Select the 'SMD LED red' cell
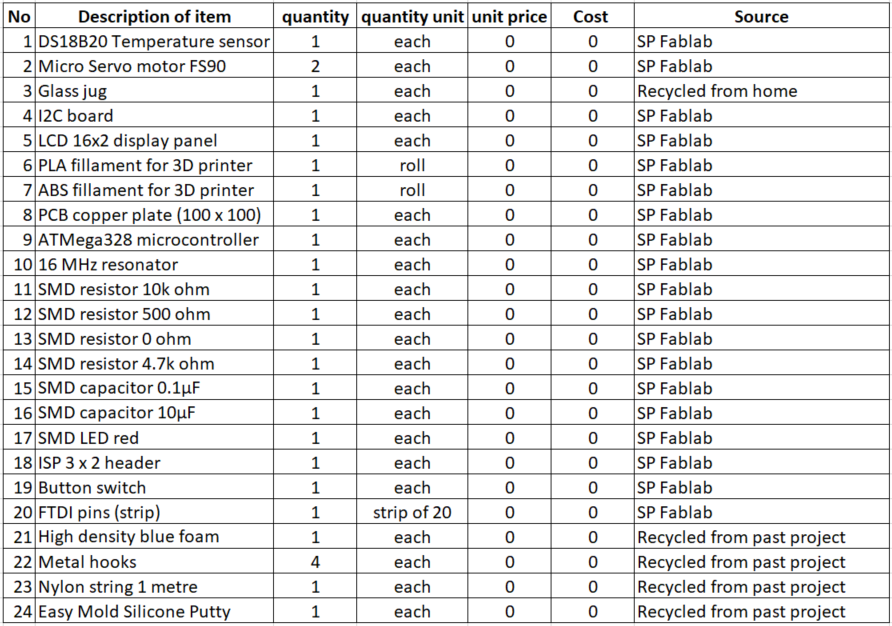892x626 pixels. point(154,438)
